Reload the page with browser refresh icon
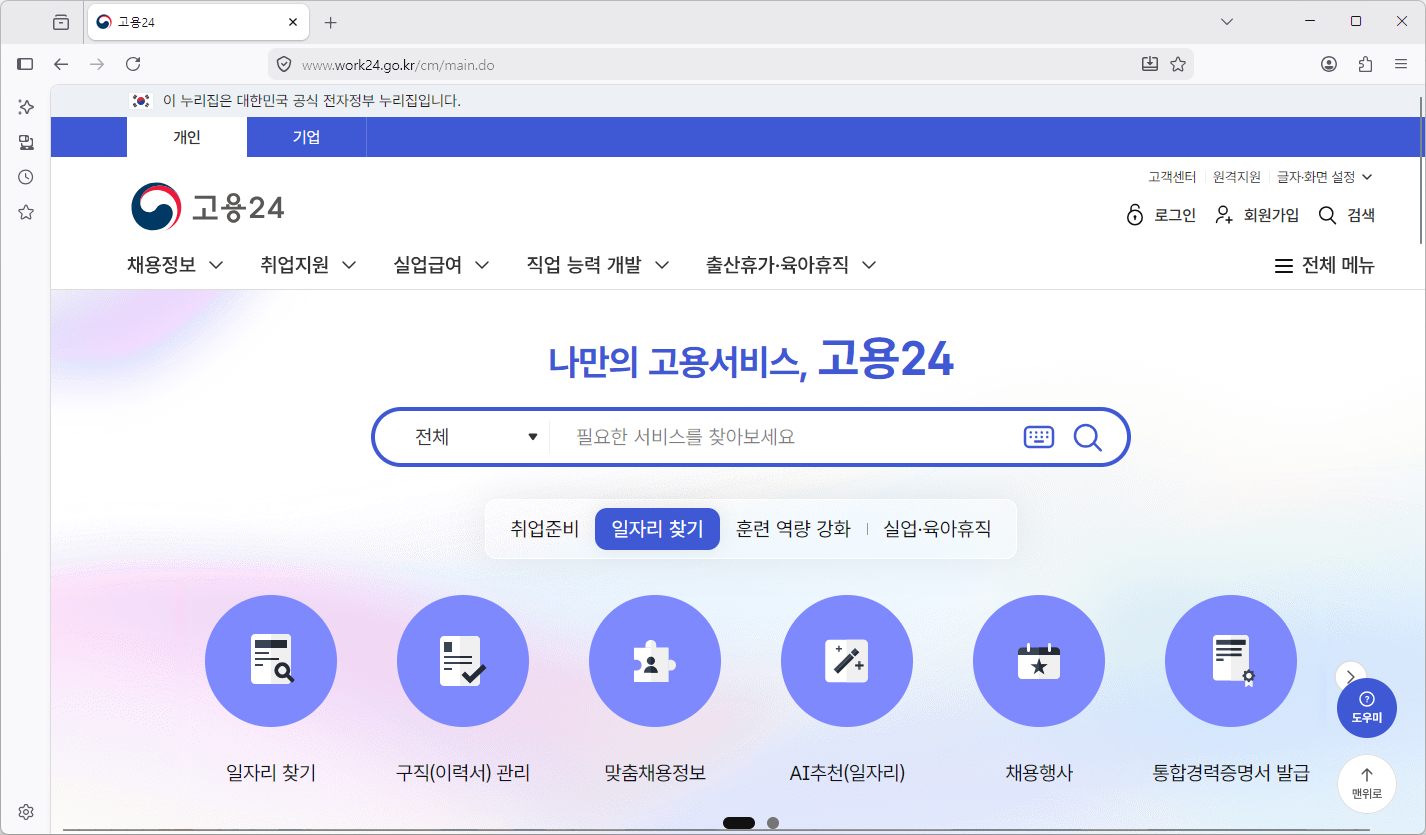Screen dimensions: 1426x835 click(x=133, y=64)
